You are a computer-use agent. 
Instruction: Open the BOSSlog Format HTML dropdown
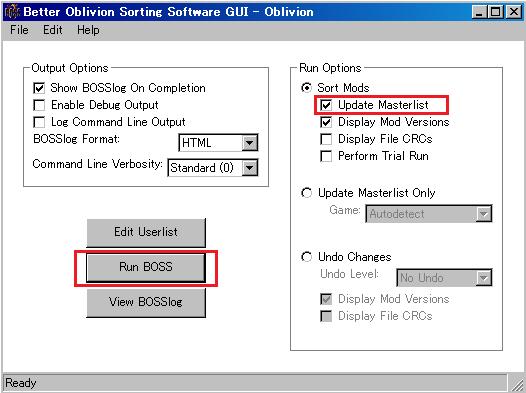coord(218,143)
